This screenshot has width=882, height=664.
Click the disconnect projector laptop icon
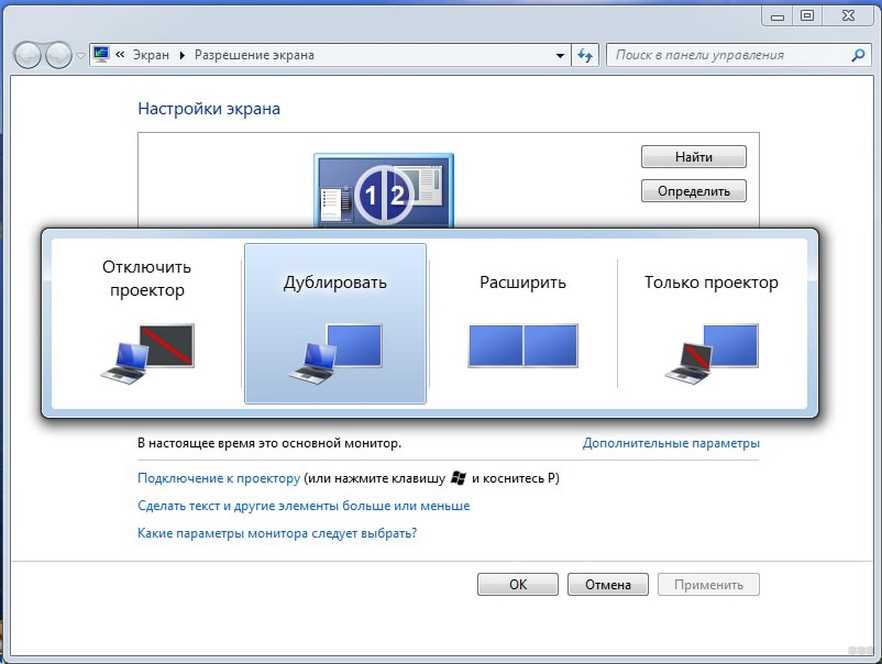point(147,353)
